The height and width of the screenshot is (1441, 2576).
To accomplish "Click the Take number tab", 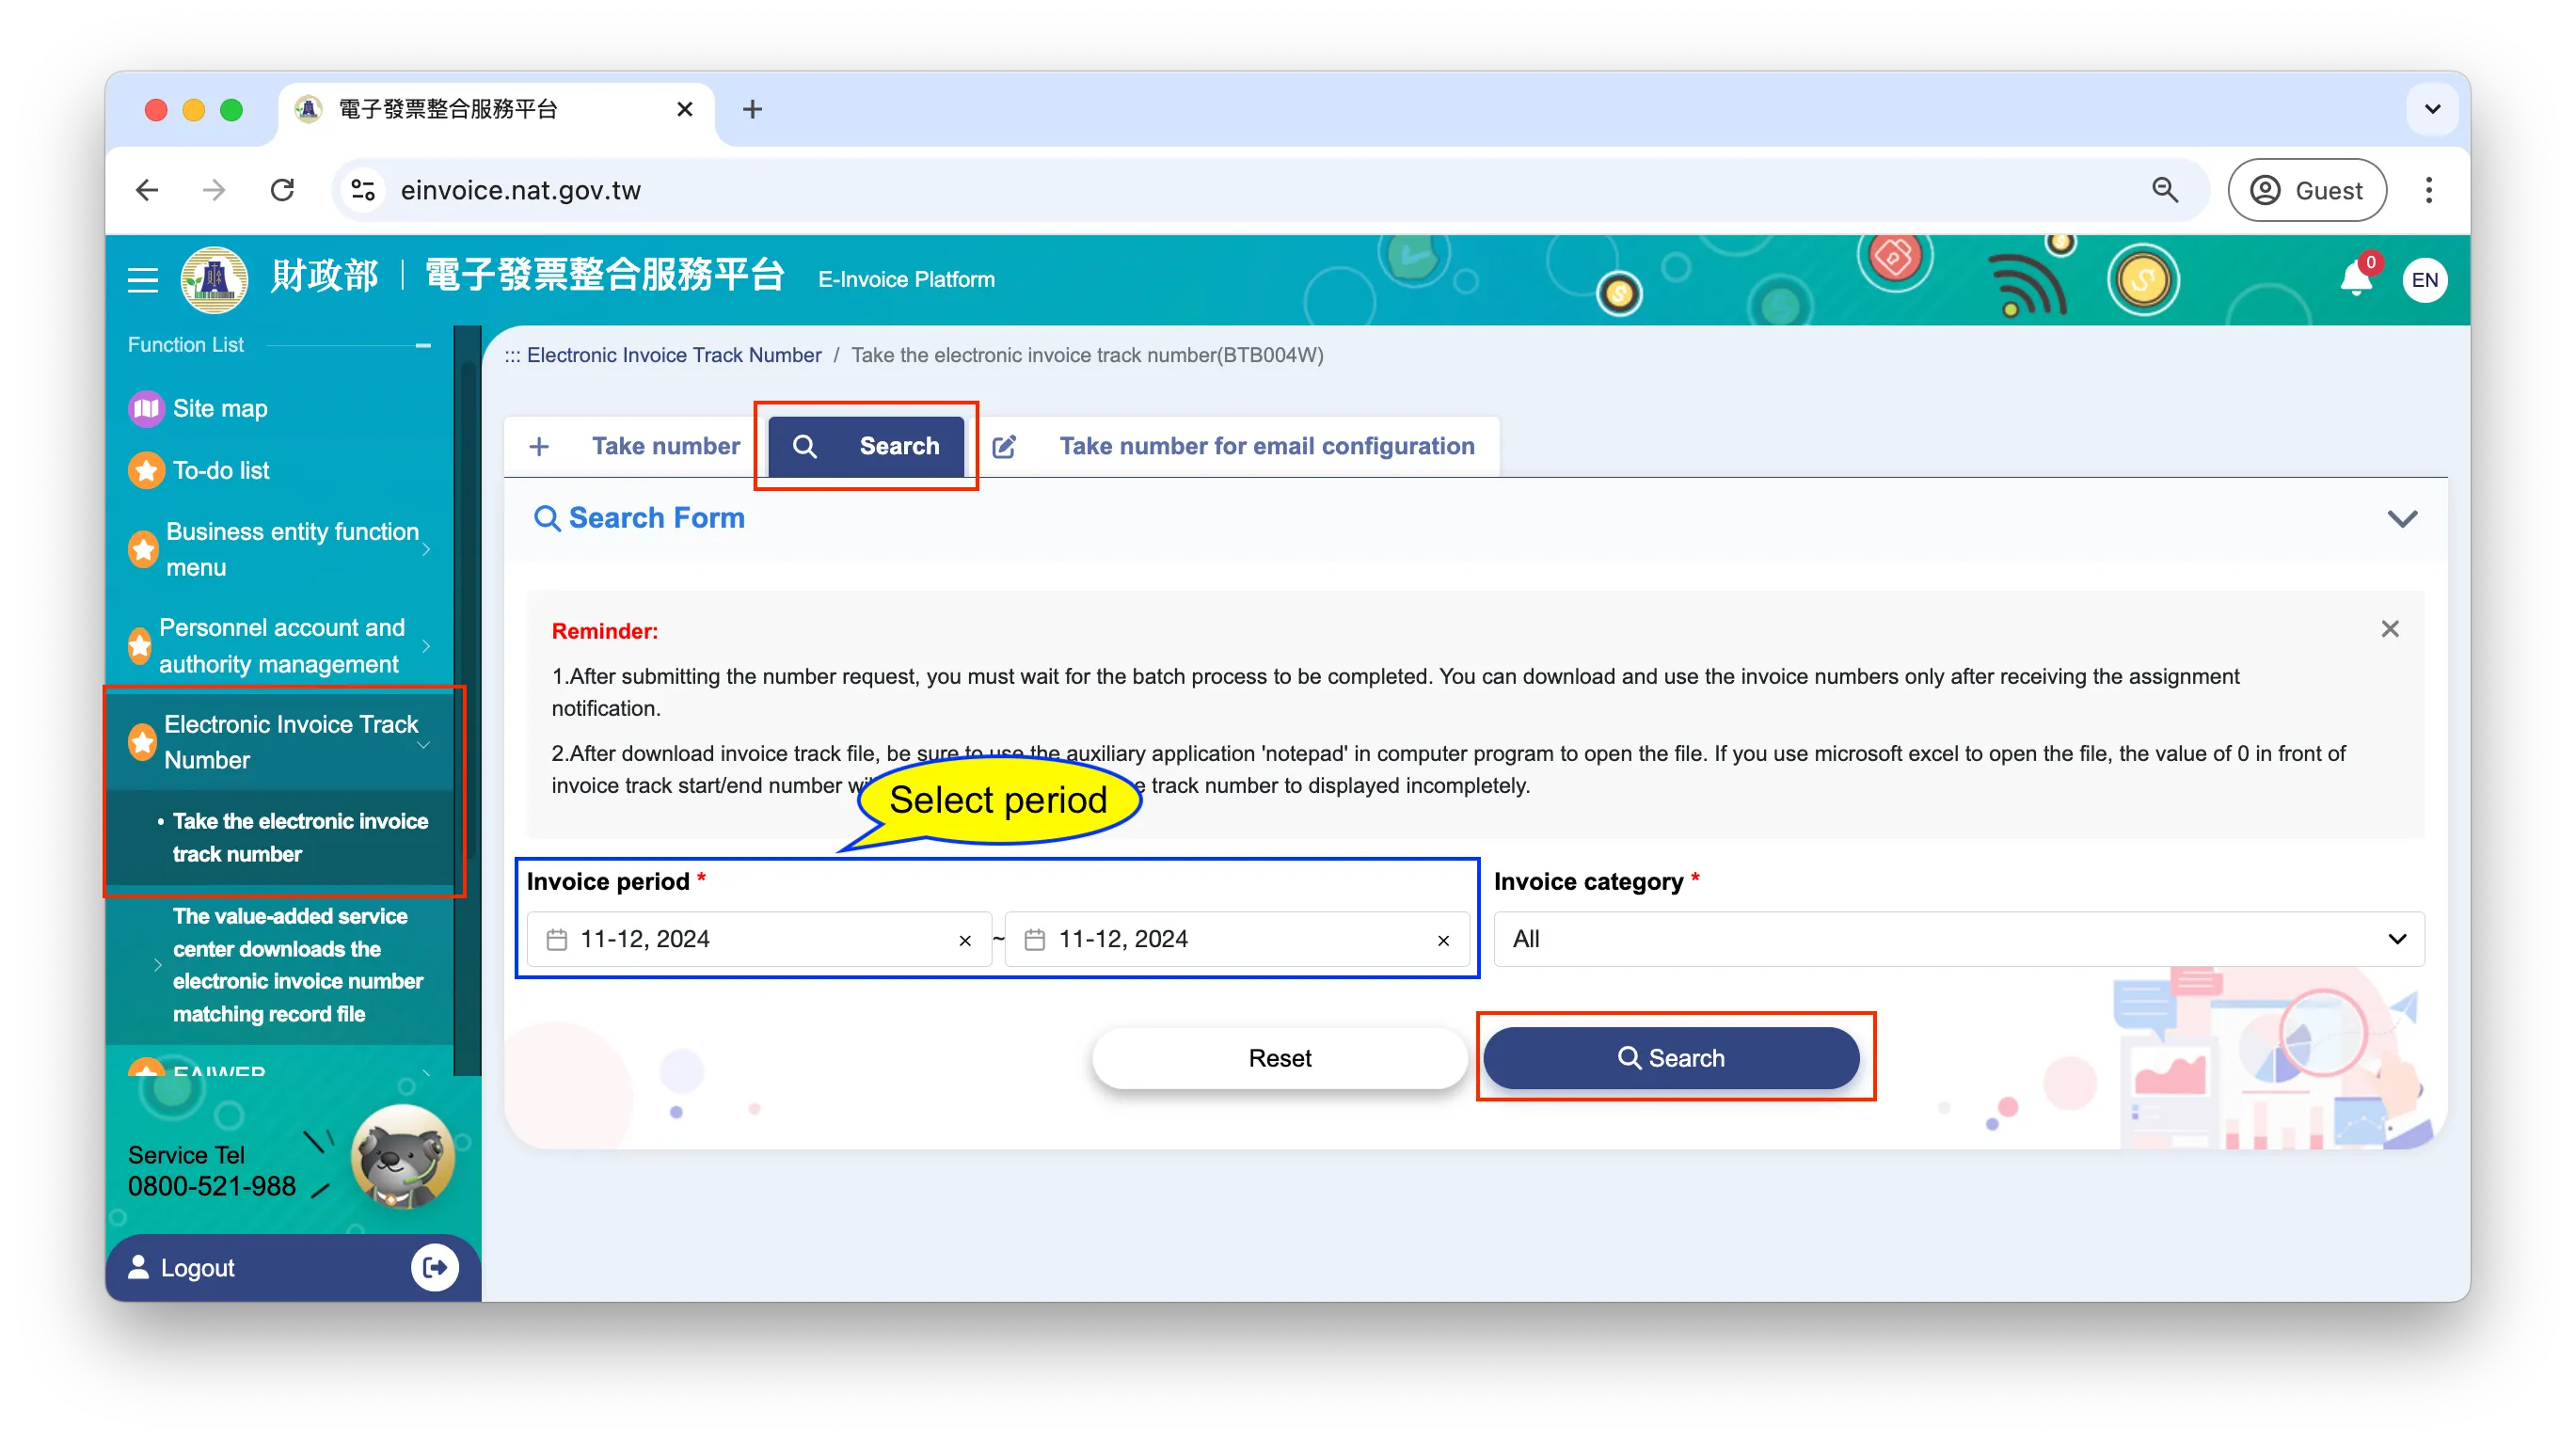I will (x=641, y=446).
